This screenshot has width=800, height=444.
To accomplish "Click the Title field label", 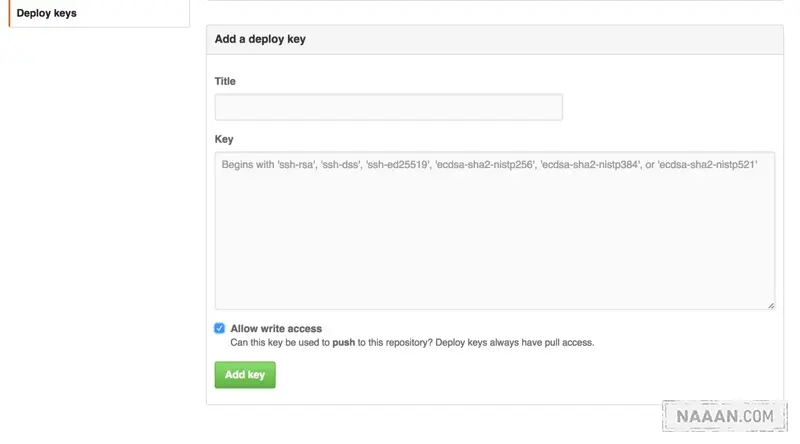I will coord(225,81).
